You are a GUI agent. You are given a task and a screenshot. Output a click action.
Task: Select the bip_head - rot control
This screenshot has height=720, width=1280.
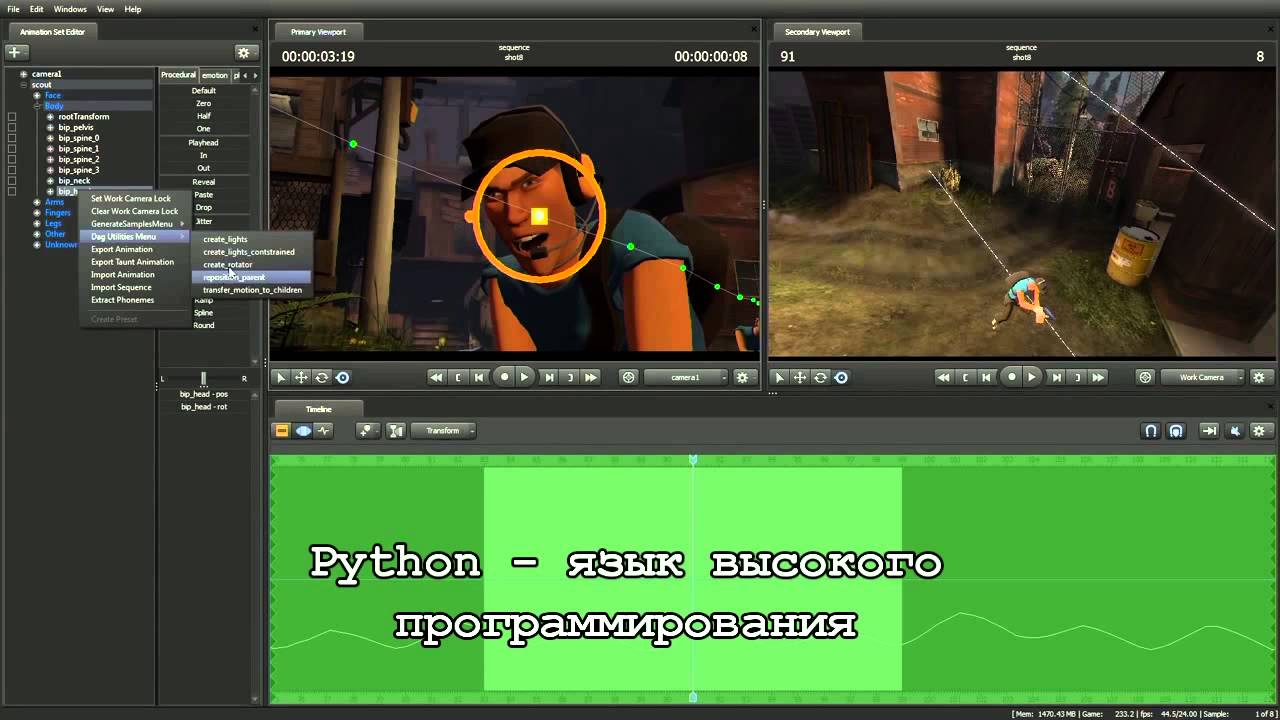coord(204,407)
